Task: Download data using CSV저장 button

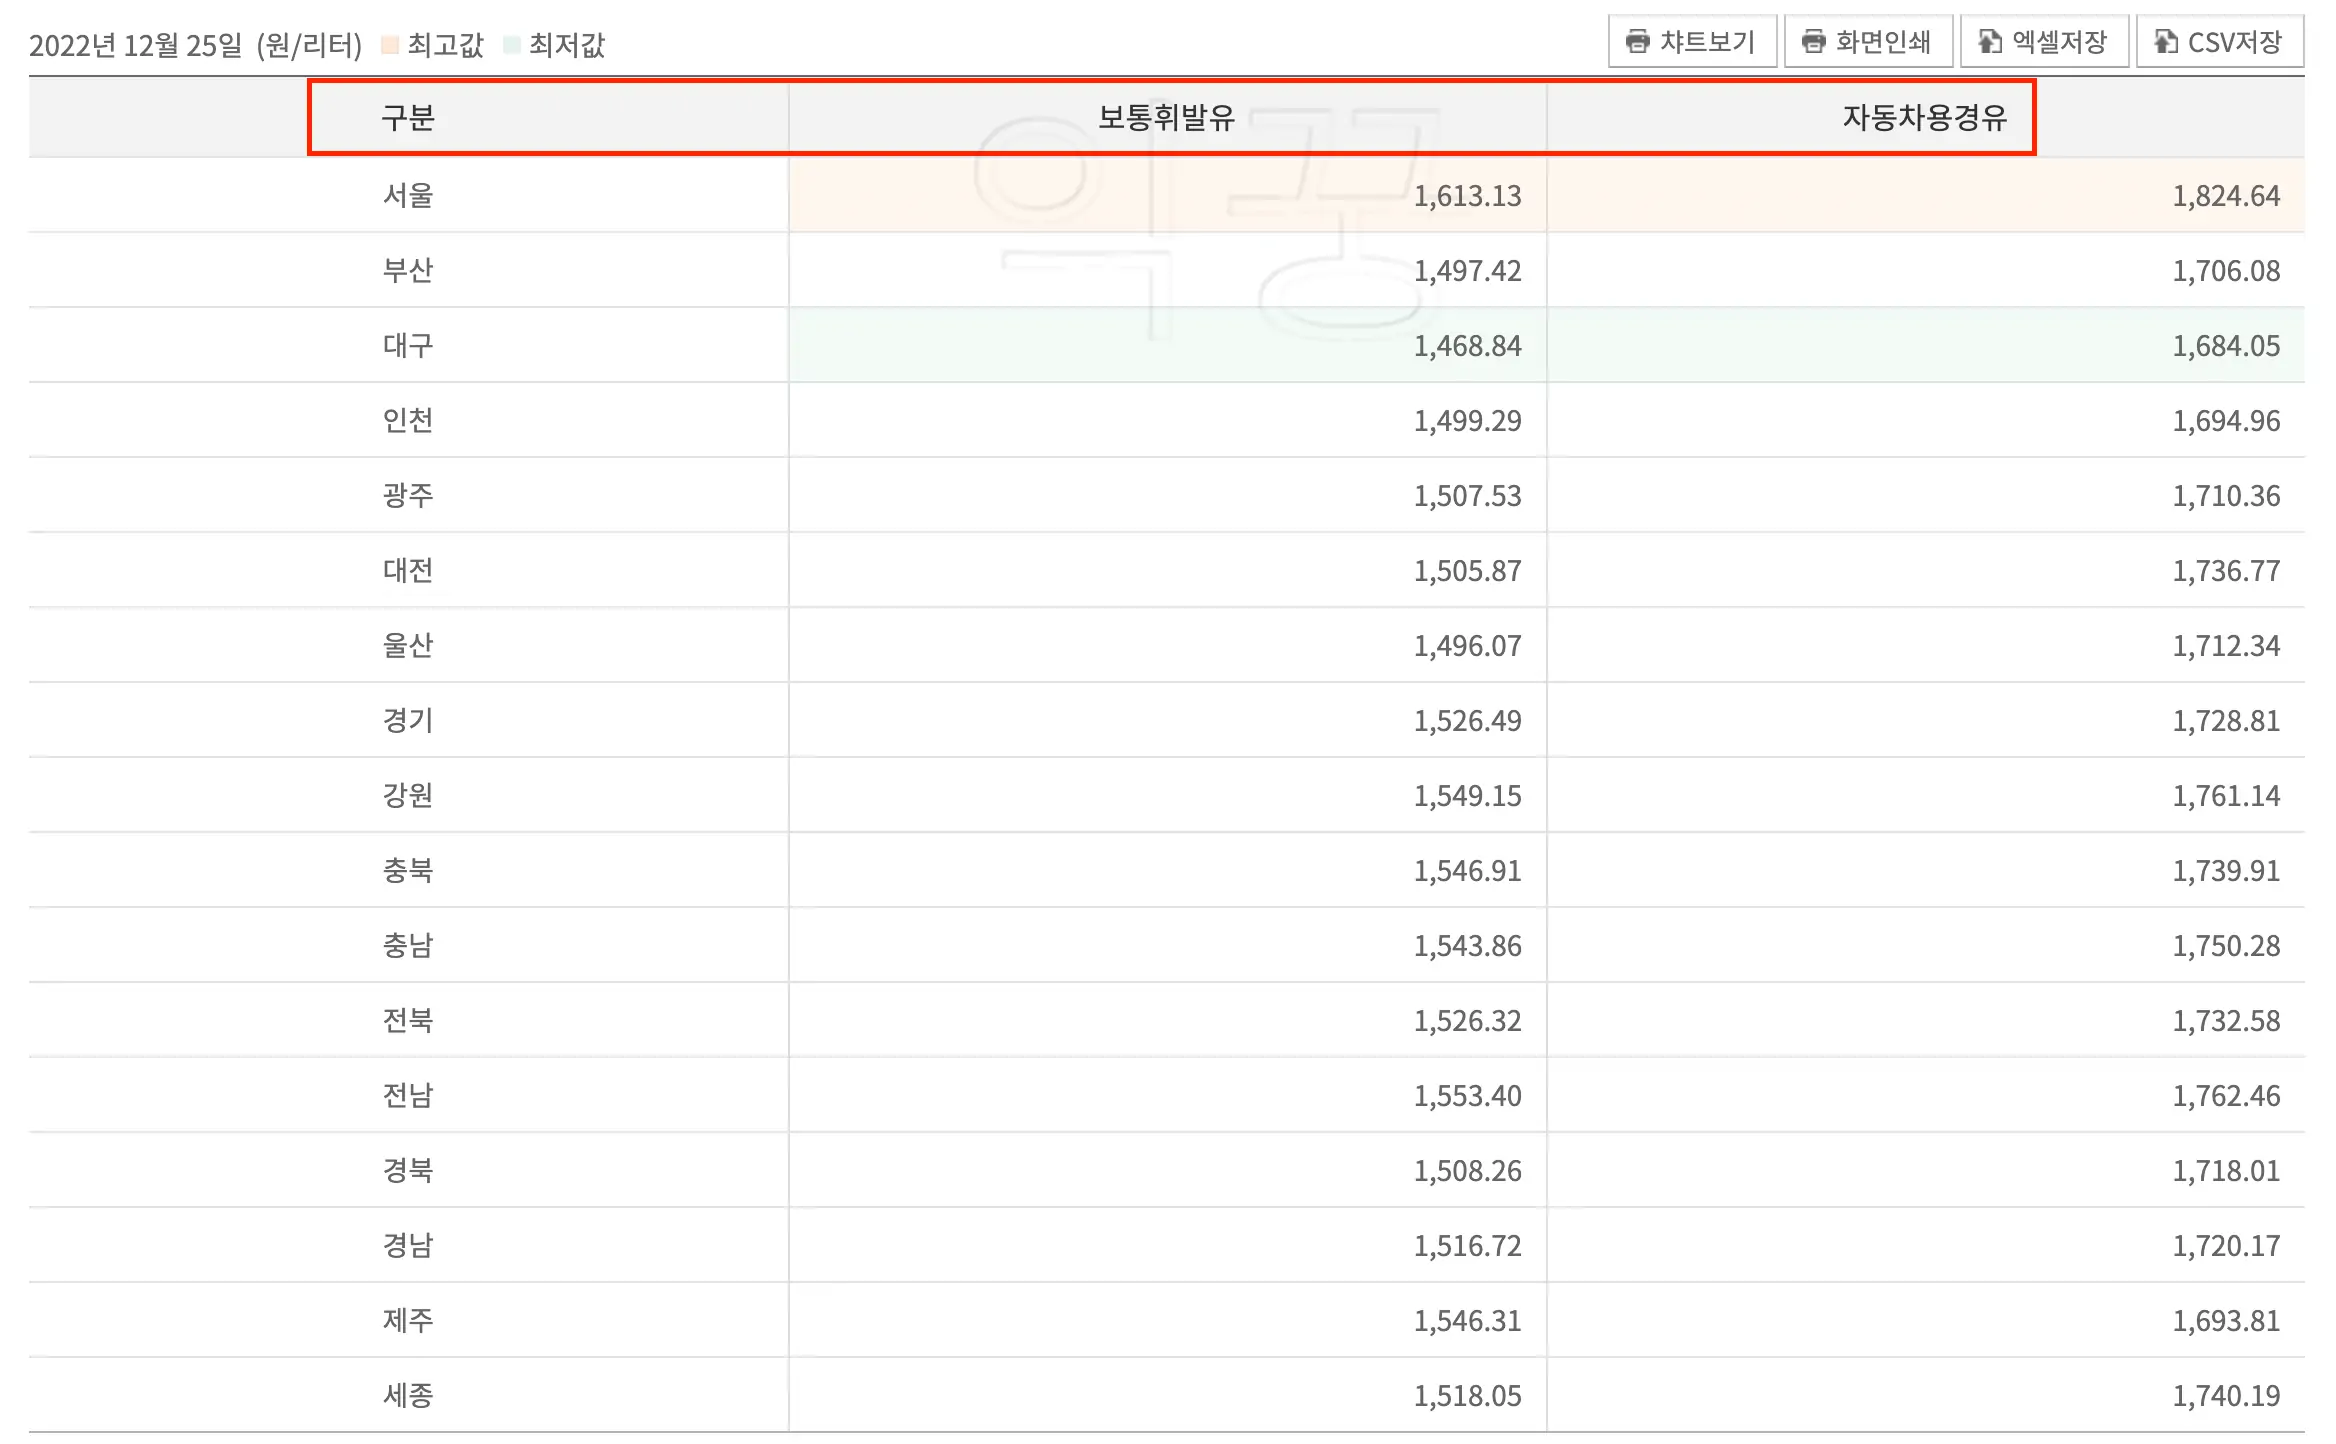Action: [2220, 42]
